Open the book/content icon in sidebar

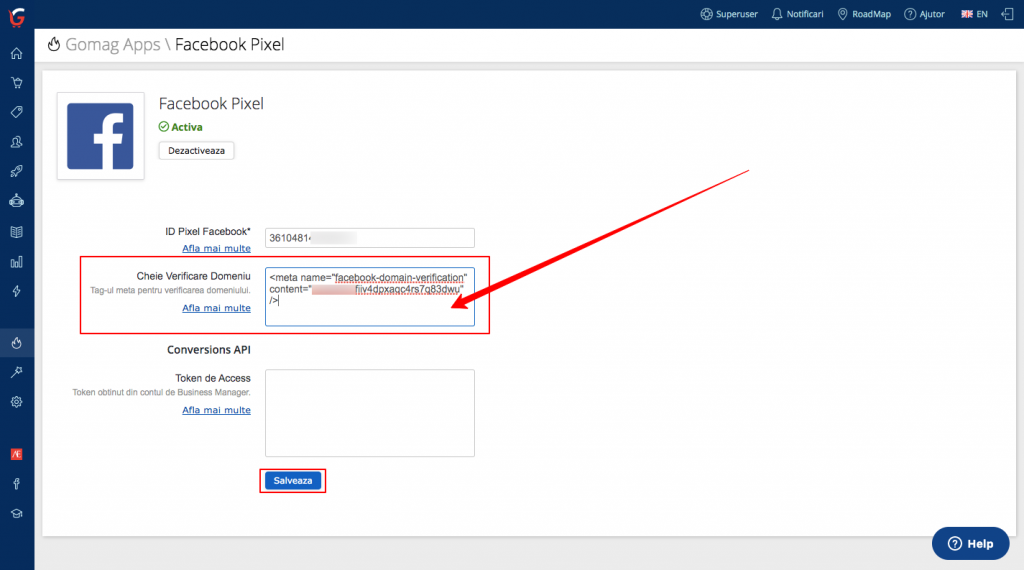pyautogui.click(x=17, y=232)
